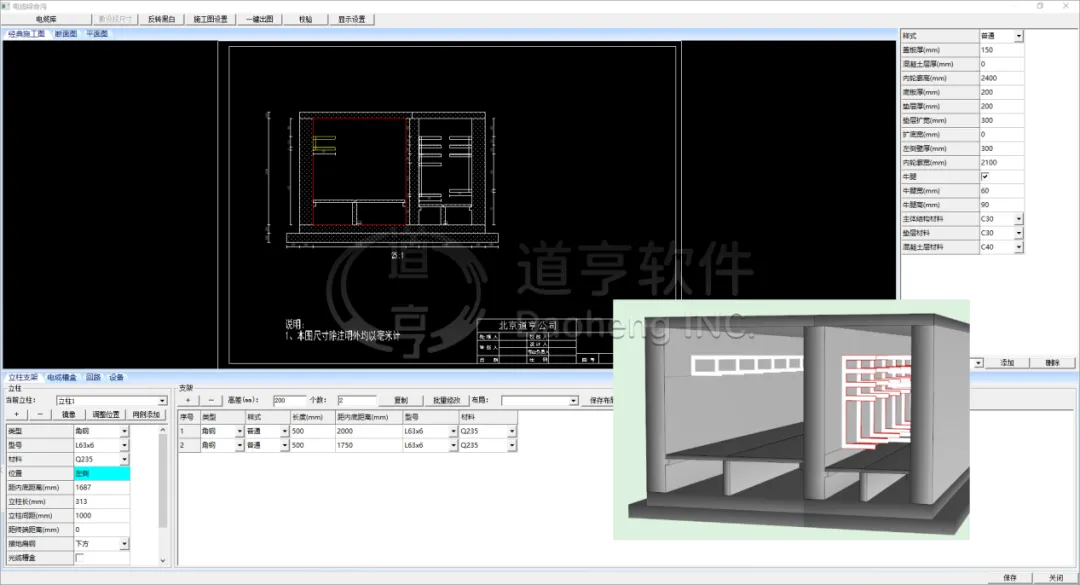Click the 镜像 mirror button
This screenshot has height=585, width=1080.
click(68, 414)
